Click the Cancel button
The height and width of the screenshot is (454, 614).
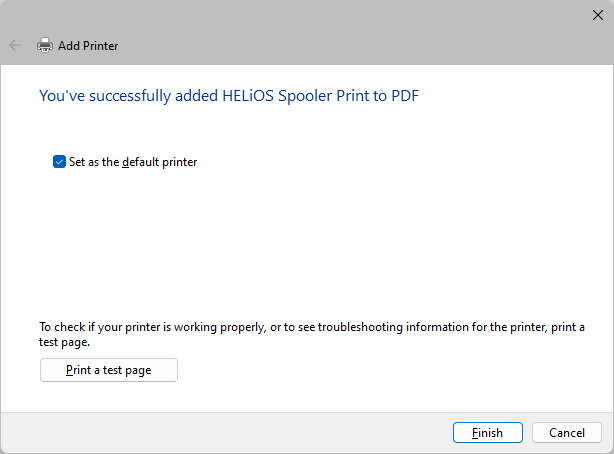click(x=567, y=432)
